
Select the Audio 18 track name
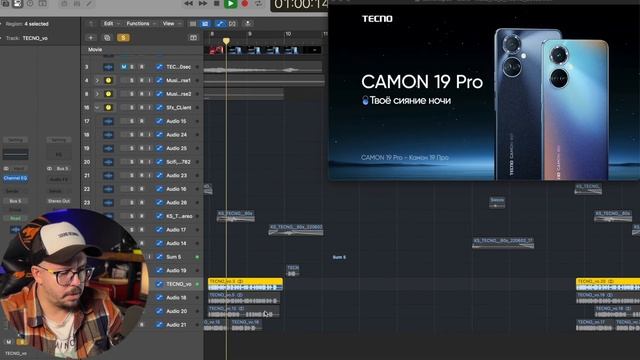point(176,298)
